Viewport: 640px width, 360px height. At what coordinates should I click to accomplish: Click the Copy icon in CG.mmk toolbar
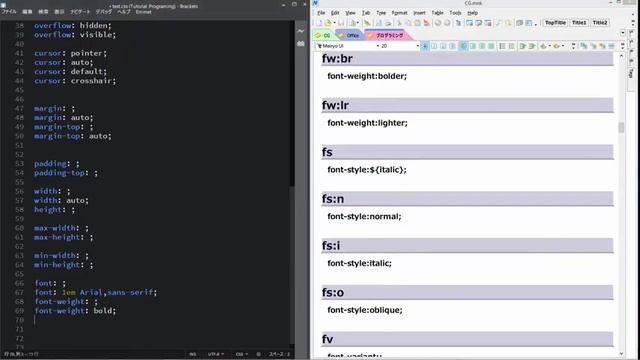[408, 23]
